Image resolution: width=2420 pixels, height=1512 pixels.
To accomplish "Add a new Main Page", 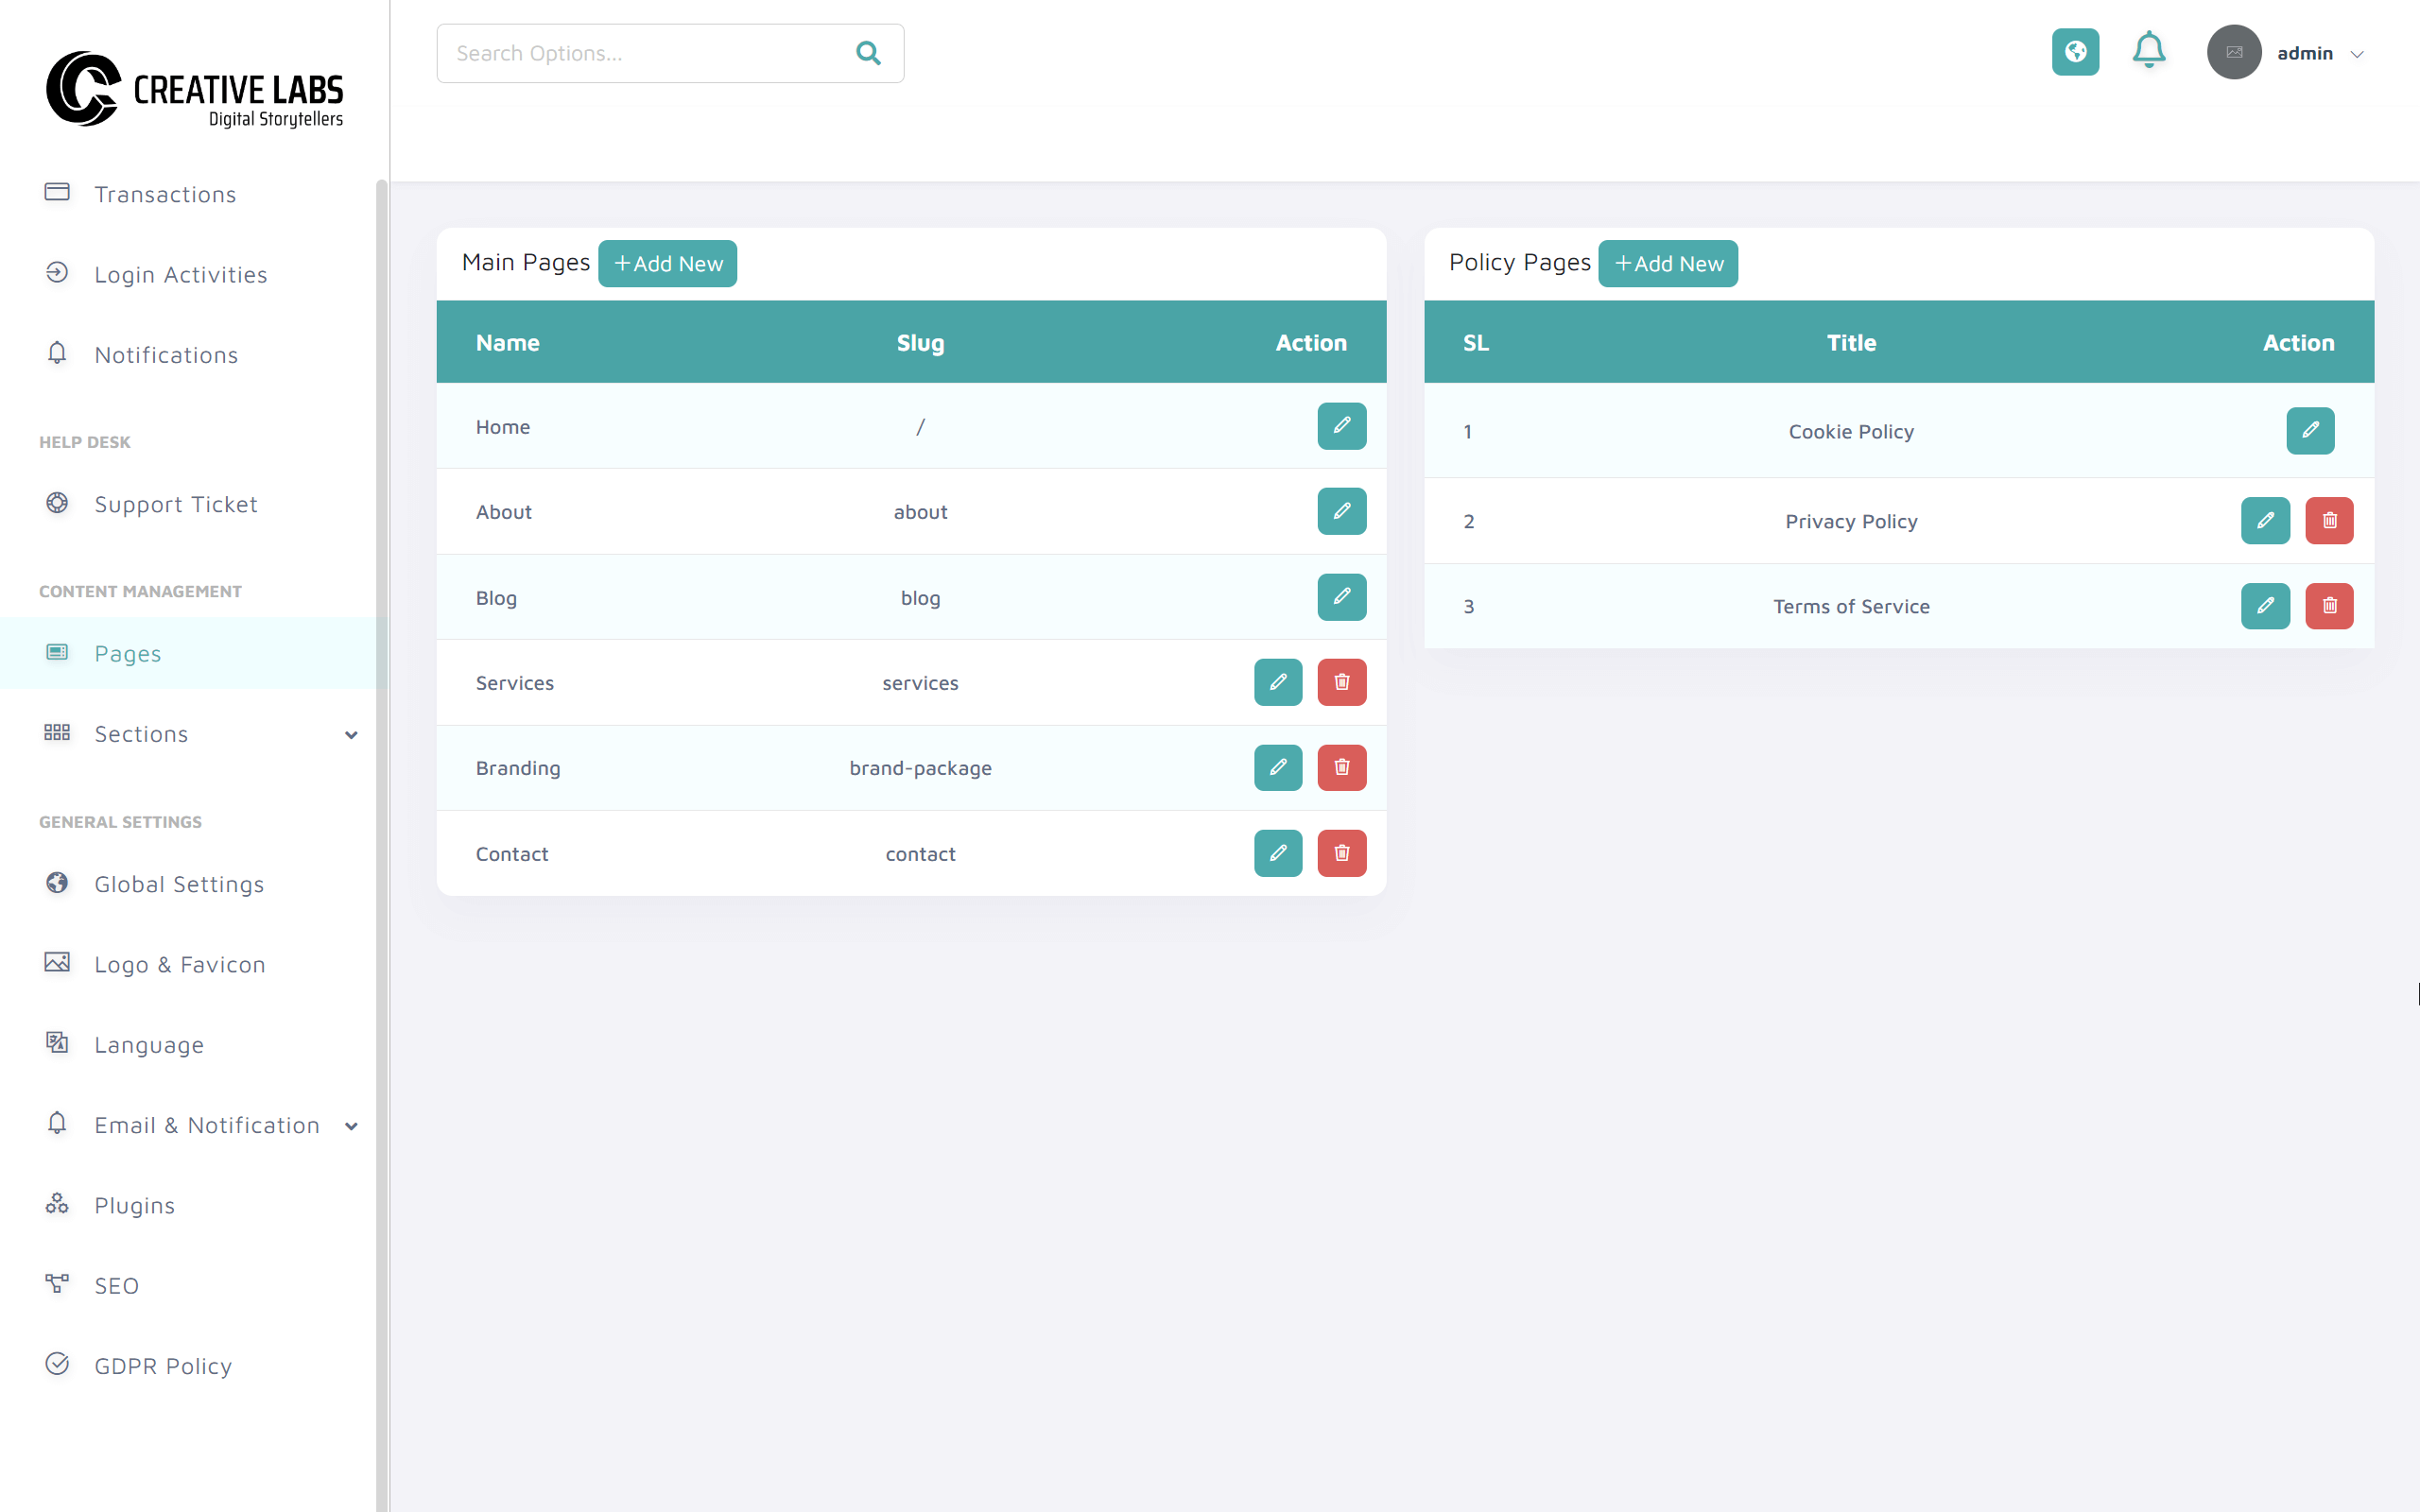I will click(667, 263).
